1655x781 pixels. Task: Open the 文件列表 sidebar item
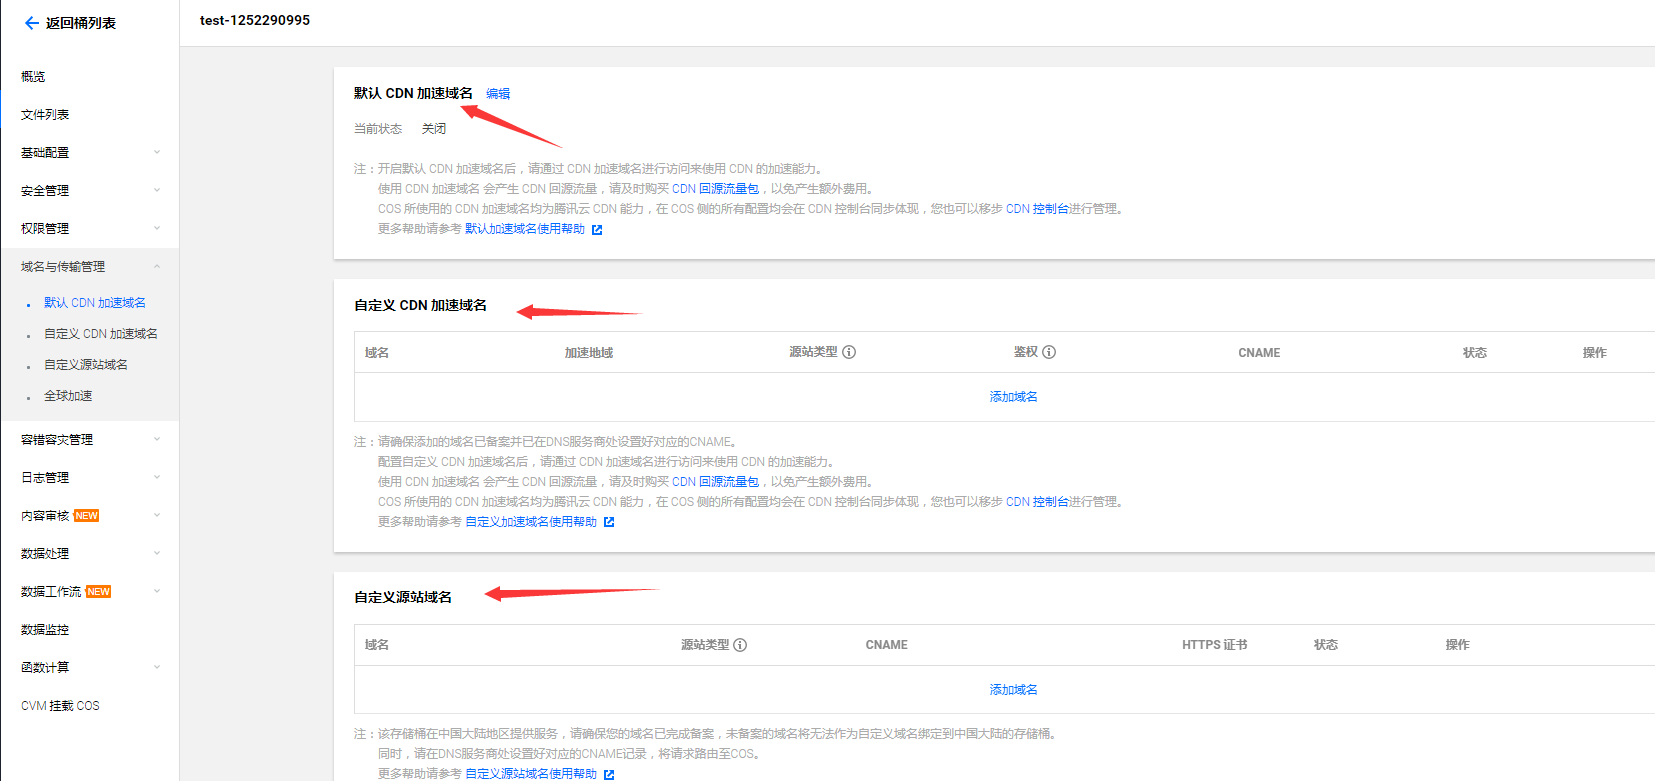tap(45, 115)
